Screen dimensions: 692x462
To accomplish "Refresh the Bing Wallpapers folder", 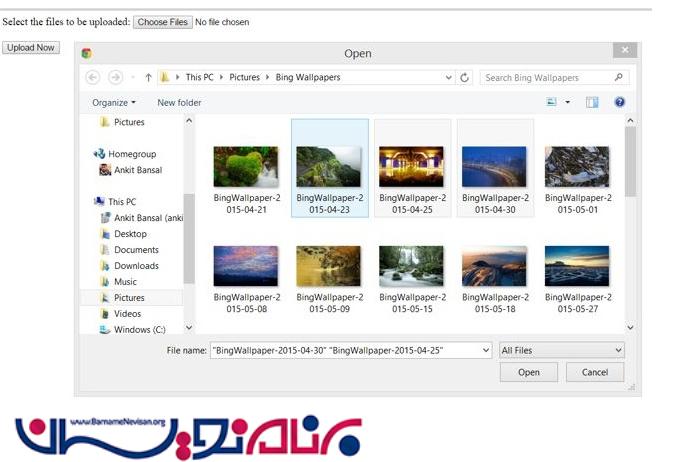I will tap(464, 78).
